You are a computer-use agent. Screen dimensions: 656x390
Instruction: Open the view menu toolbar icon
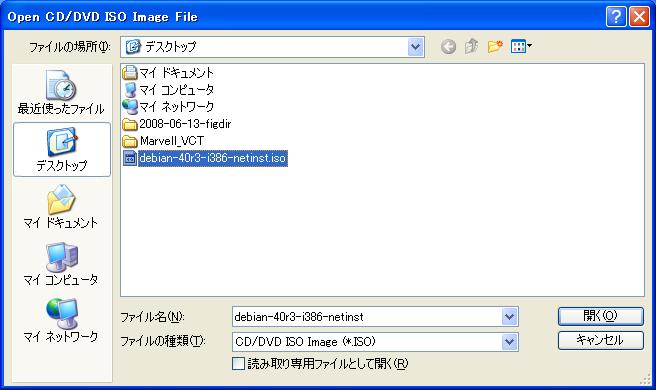tap(521, 46)
